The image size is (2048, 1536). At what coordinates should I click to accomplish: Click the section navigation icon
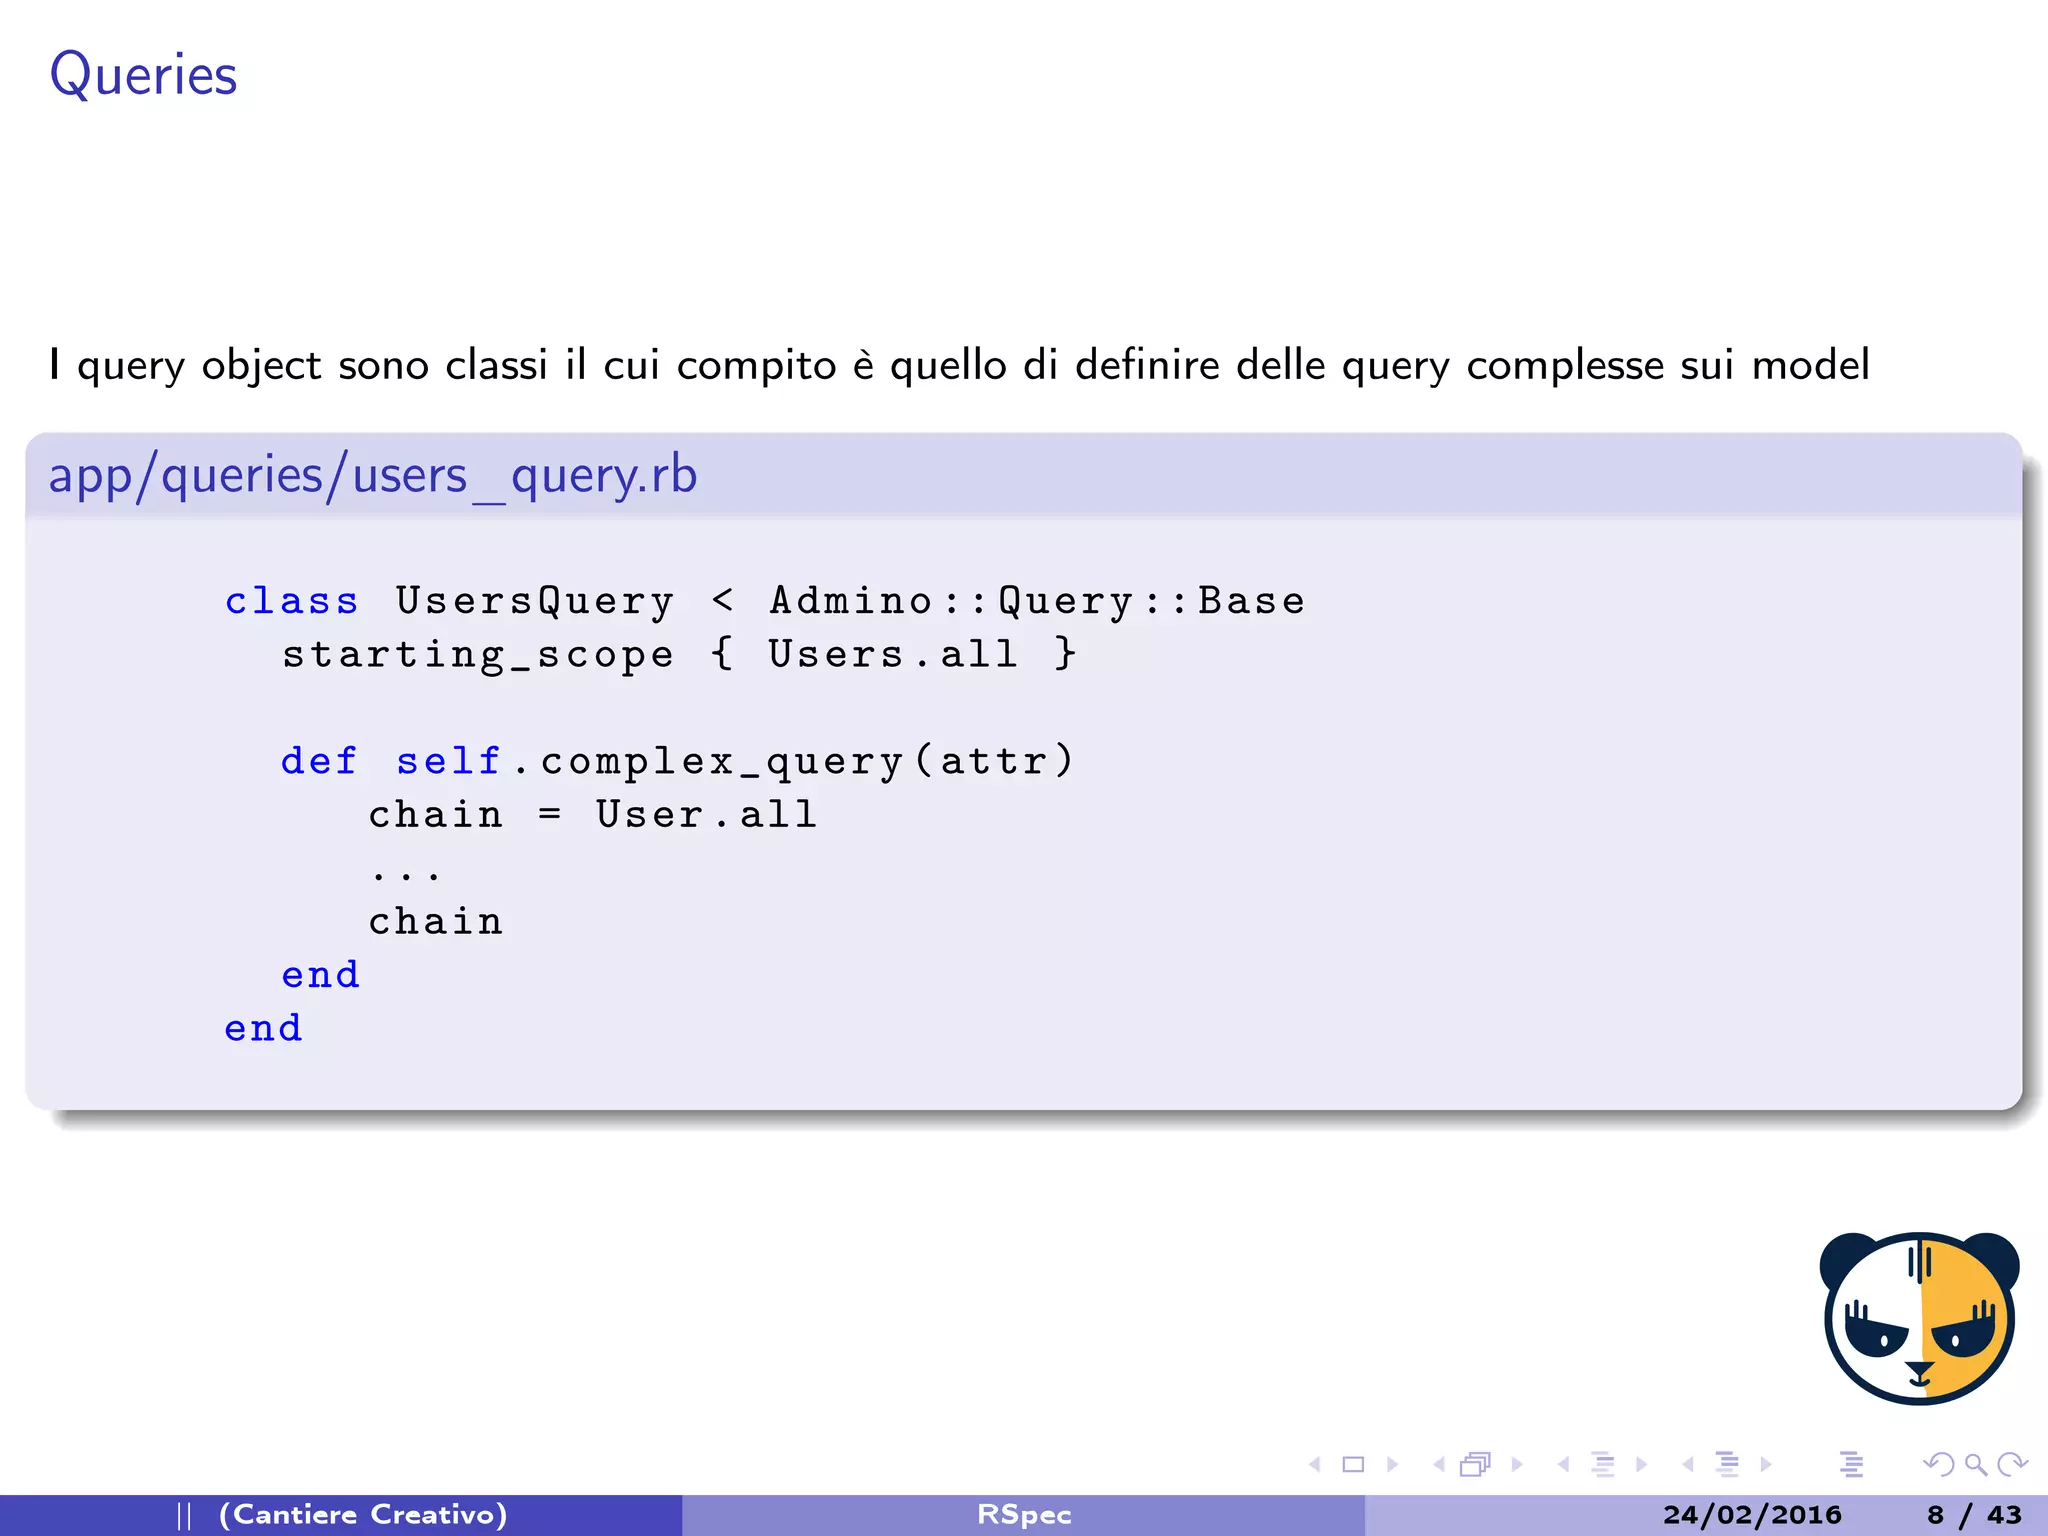click(1728, 1464)
